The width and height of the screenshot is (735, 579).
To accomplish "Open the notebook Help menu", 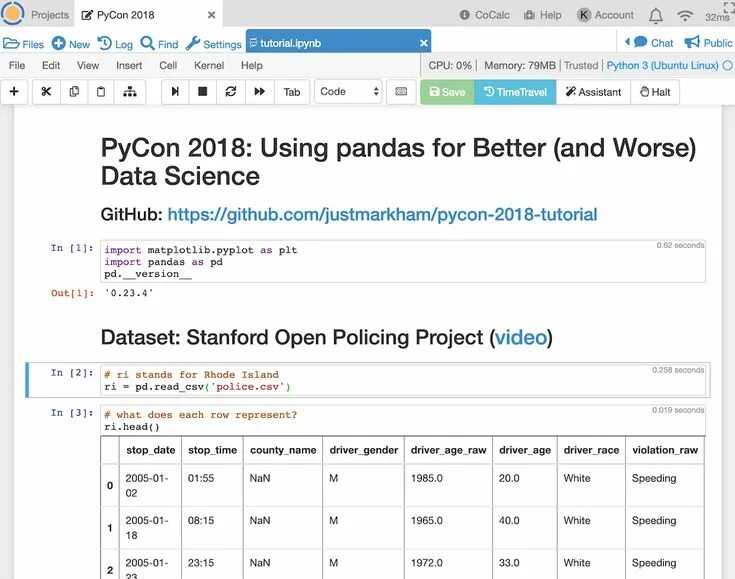I will coord(251,65).
